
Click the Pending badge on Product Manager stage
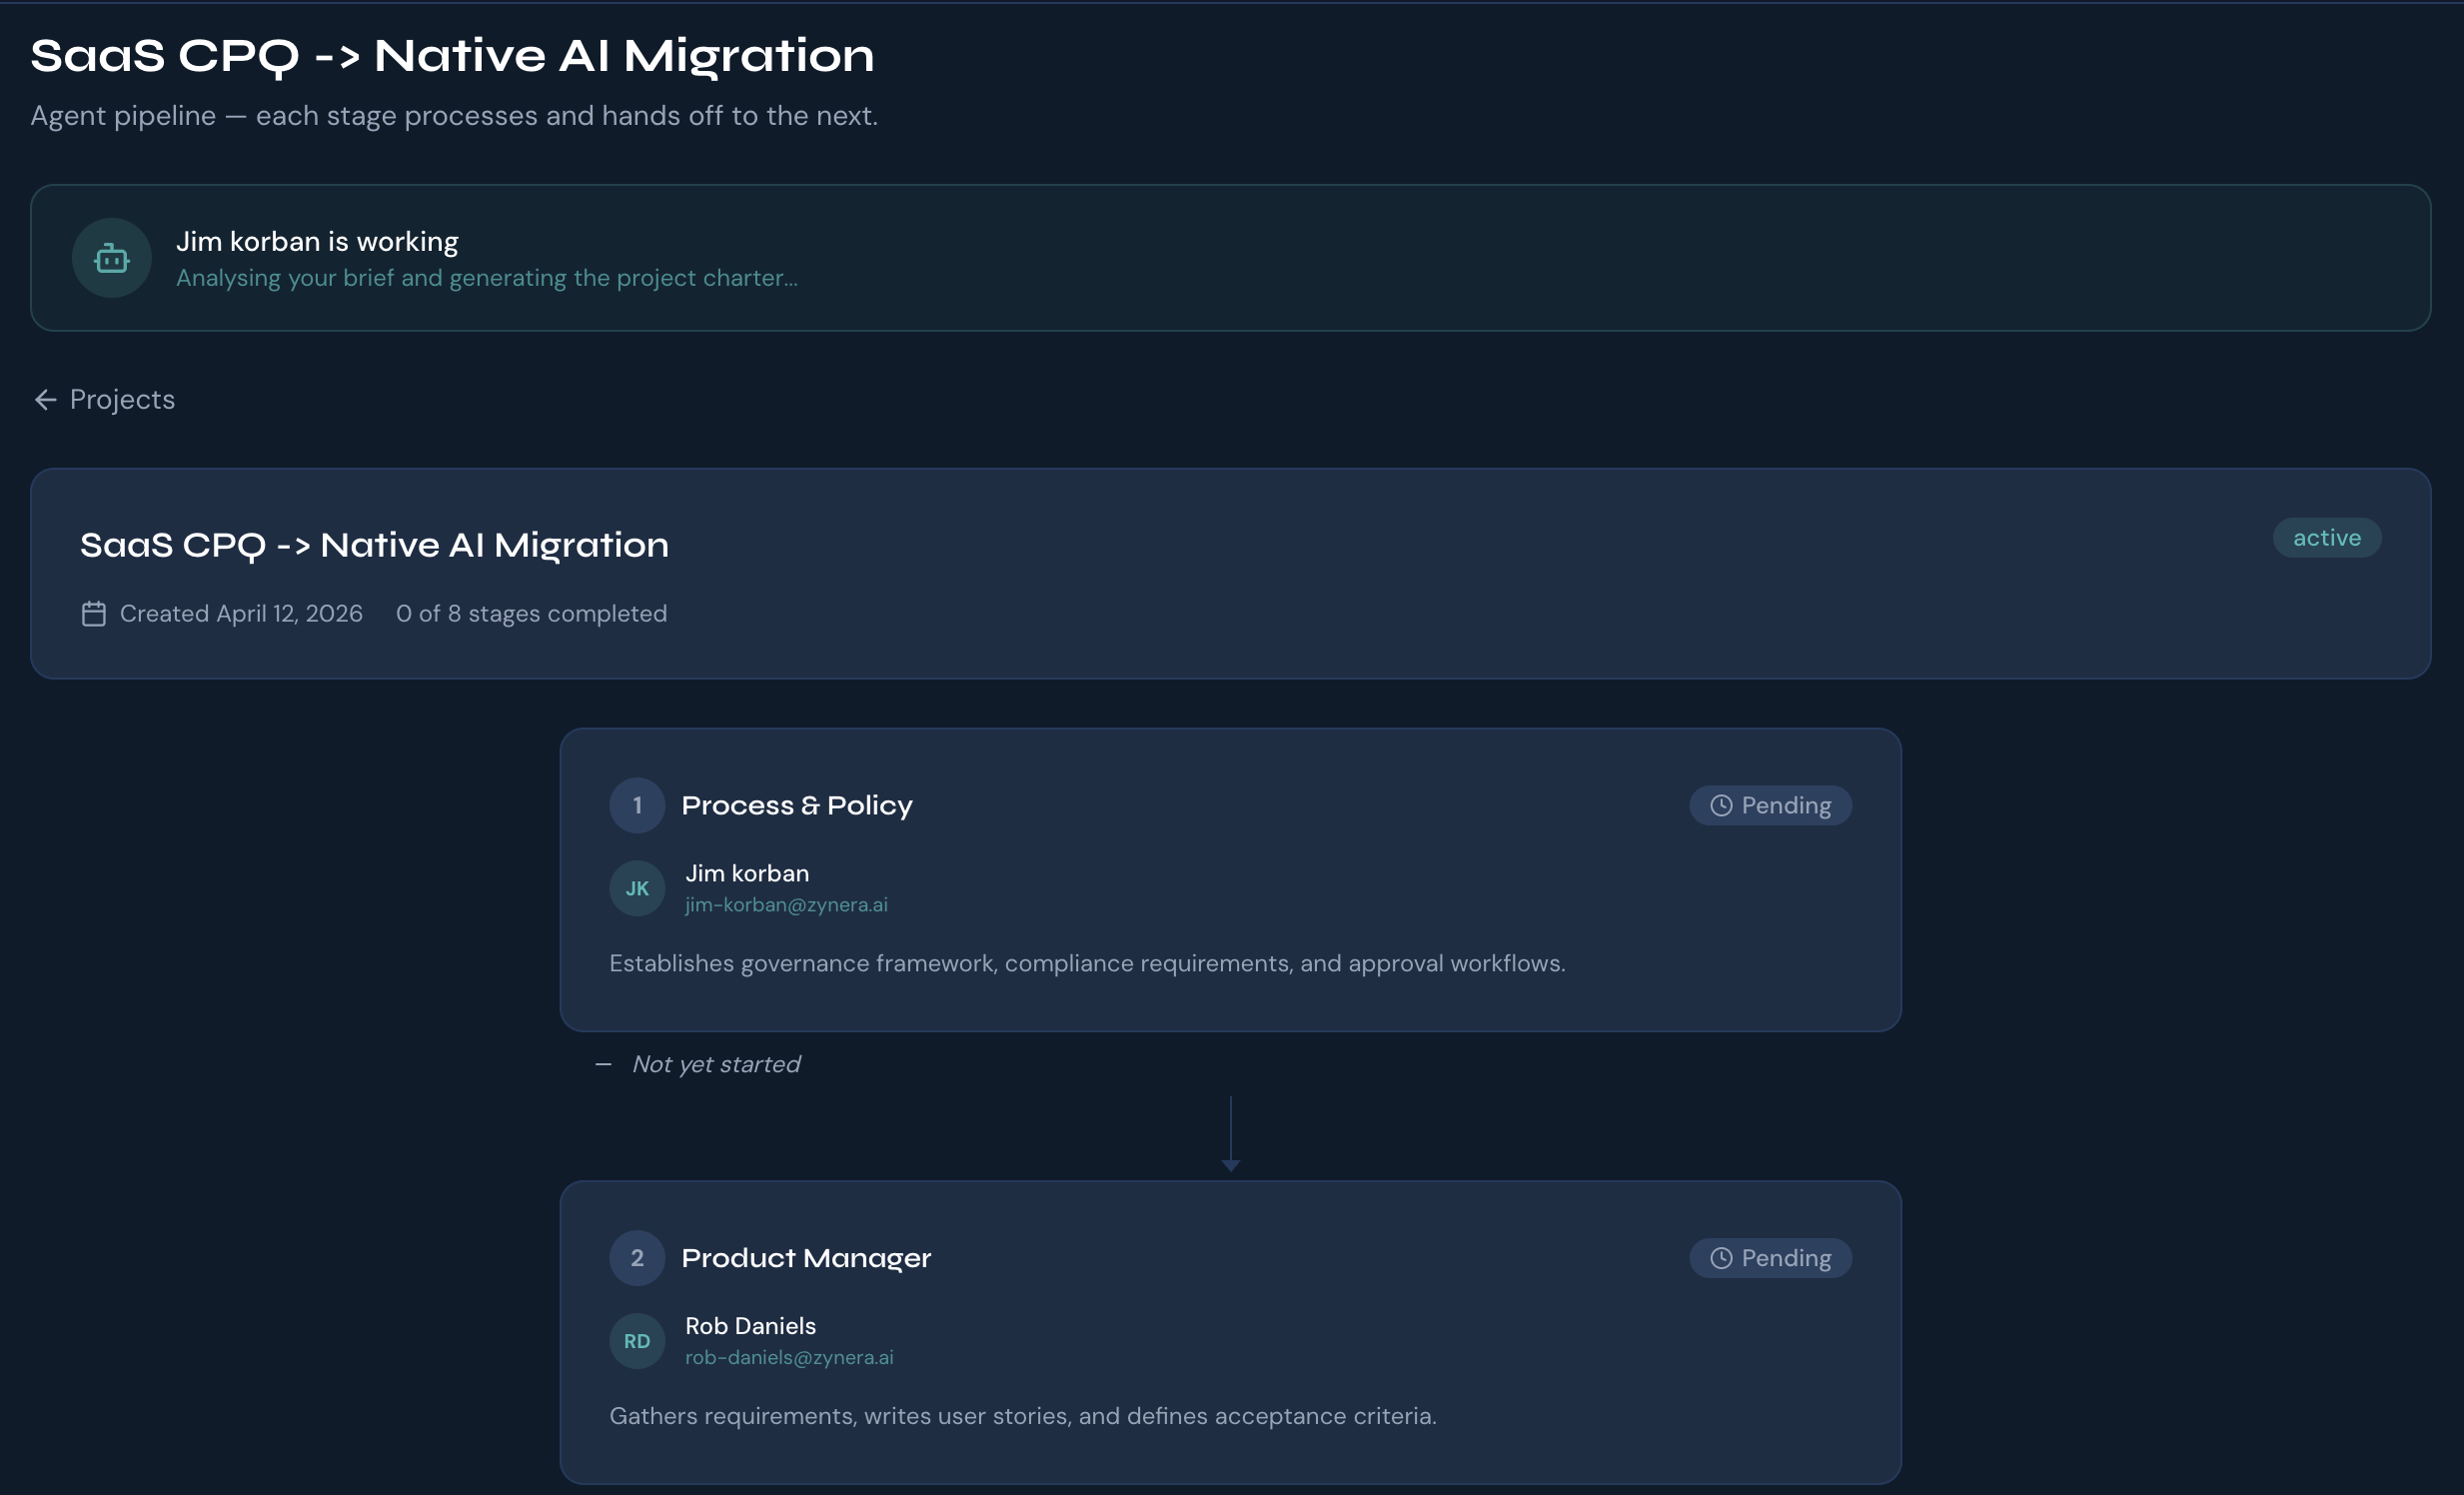click(x=1770, y=1258)
